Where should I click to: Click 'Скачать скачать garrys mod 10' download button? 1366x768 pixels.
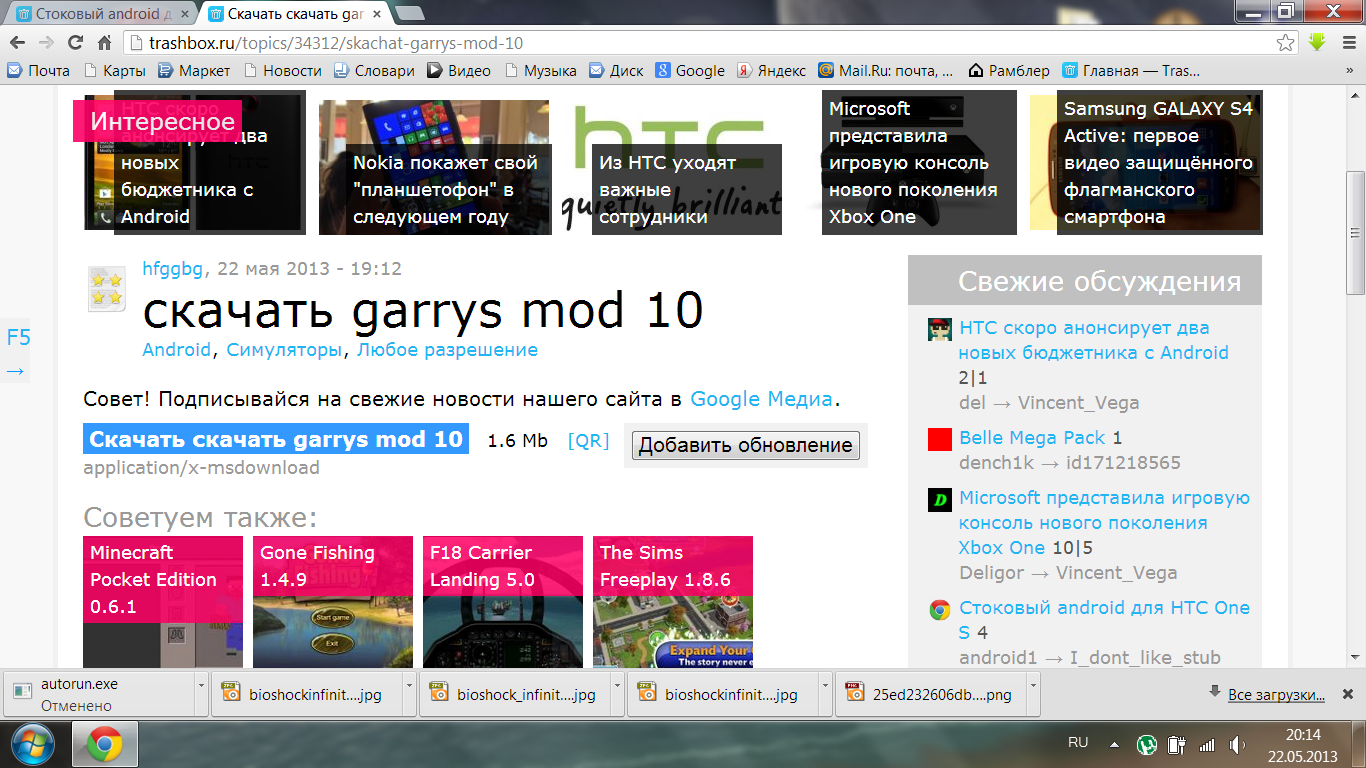[x=276, y=439]
